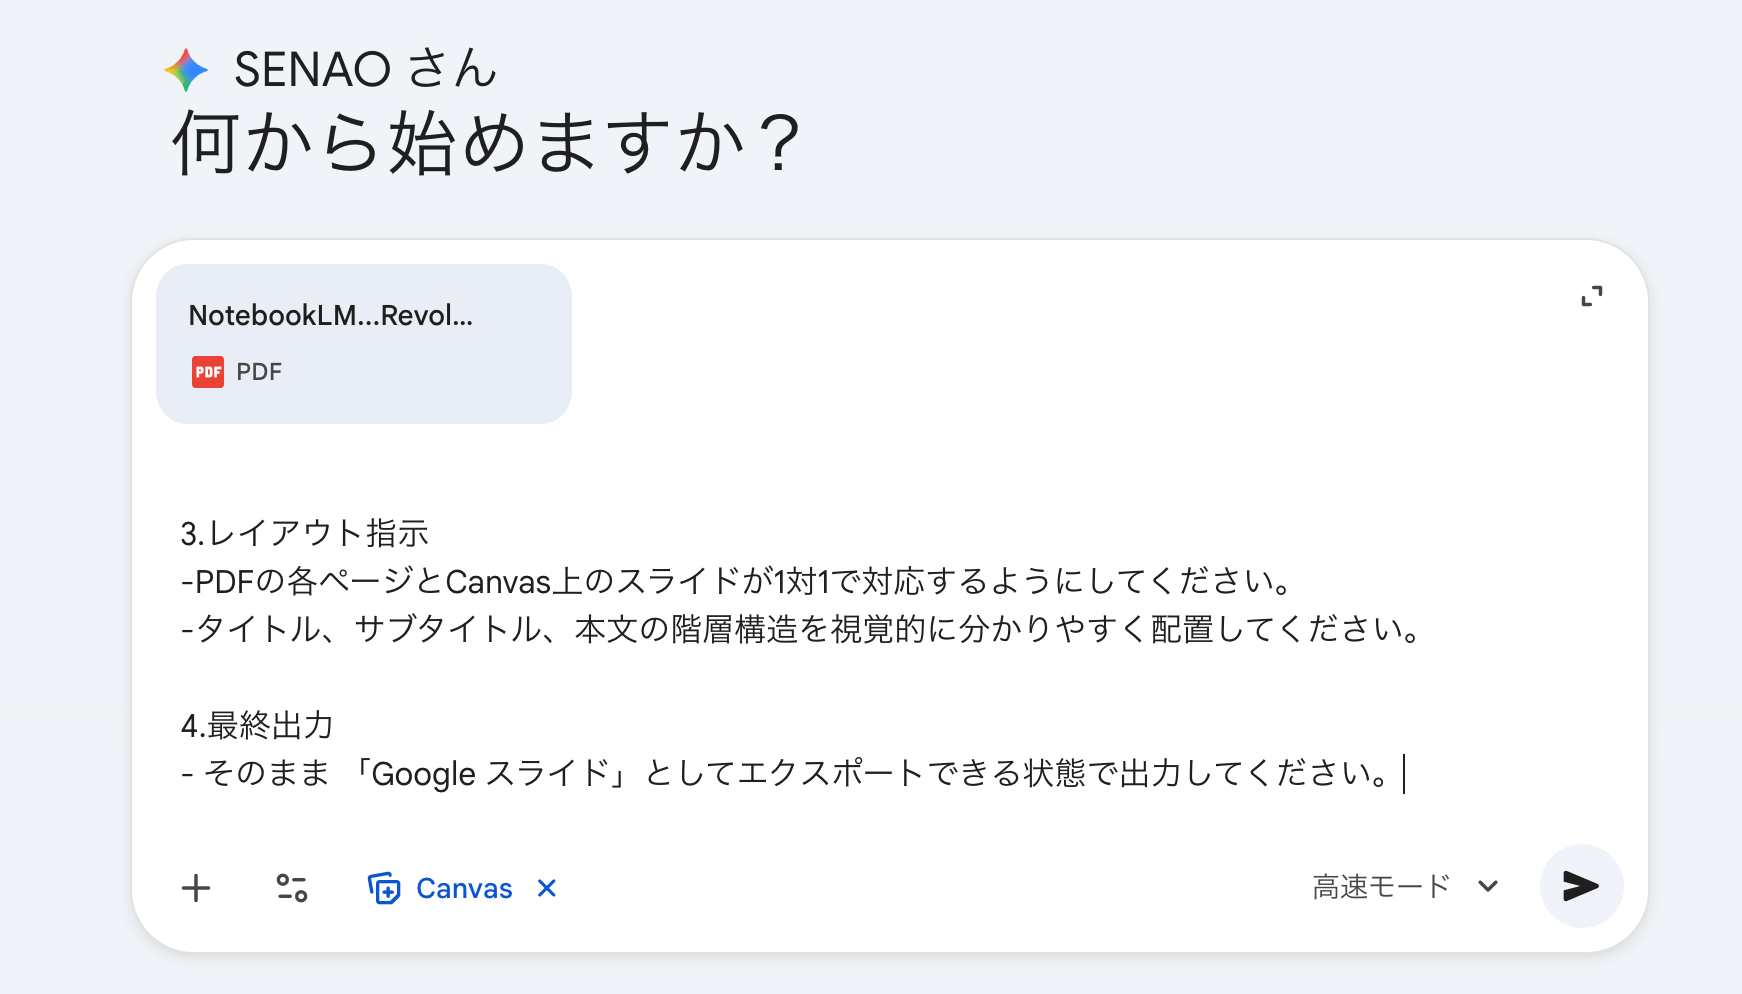Place cursor in the 3.レイアウト指示 line

pyautogui.click(x=304, y=533)
